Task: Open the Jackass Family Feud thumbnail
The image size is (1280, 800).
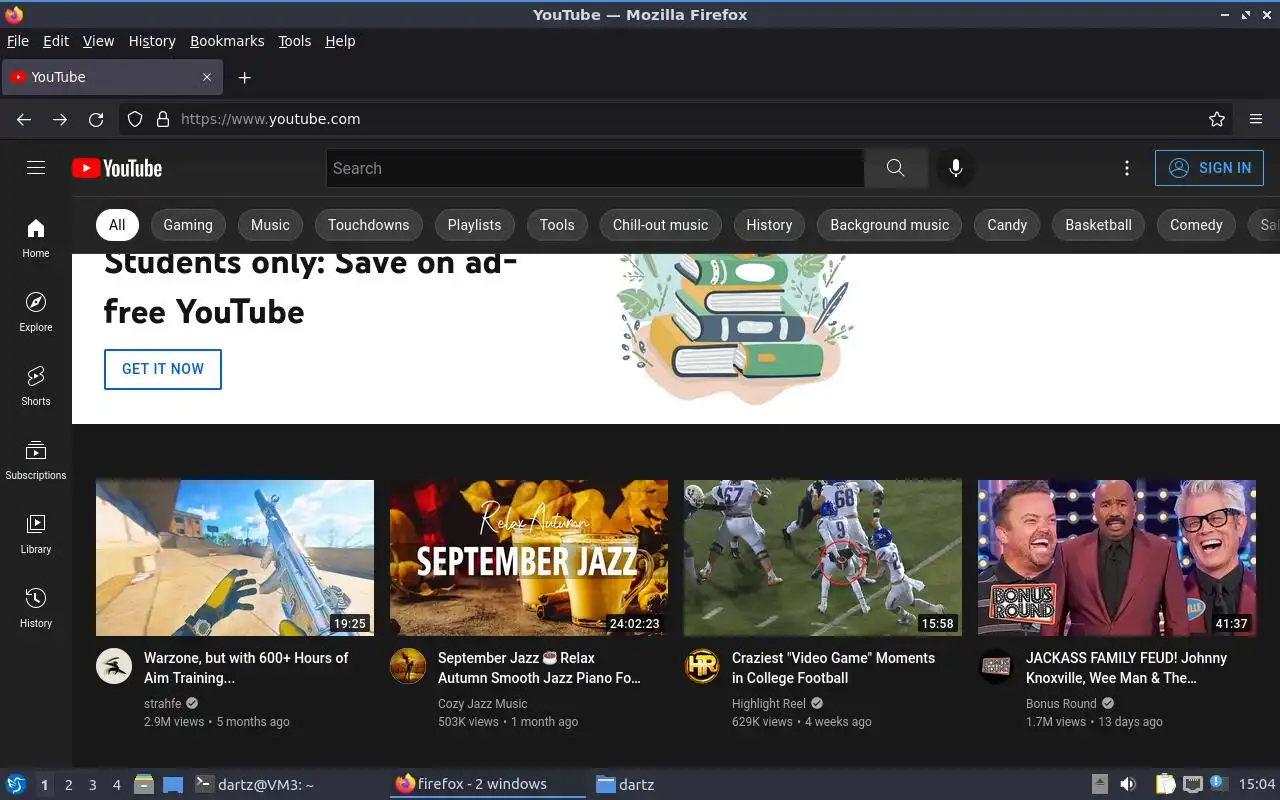Action: click(1117, 558)
